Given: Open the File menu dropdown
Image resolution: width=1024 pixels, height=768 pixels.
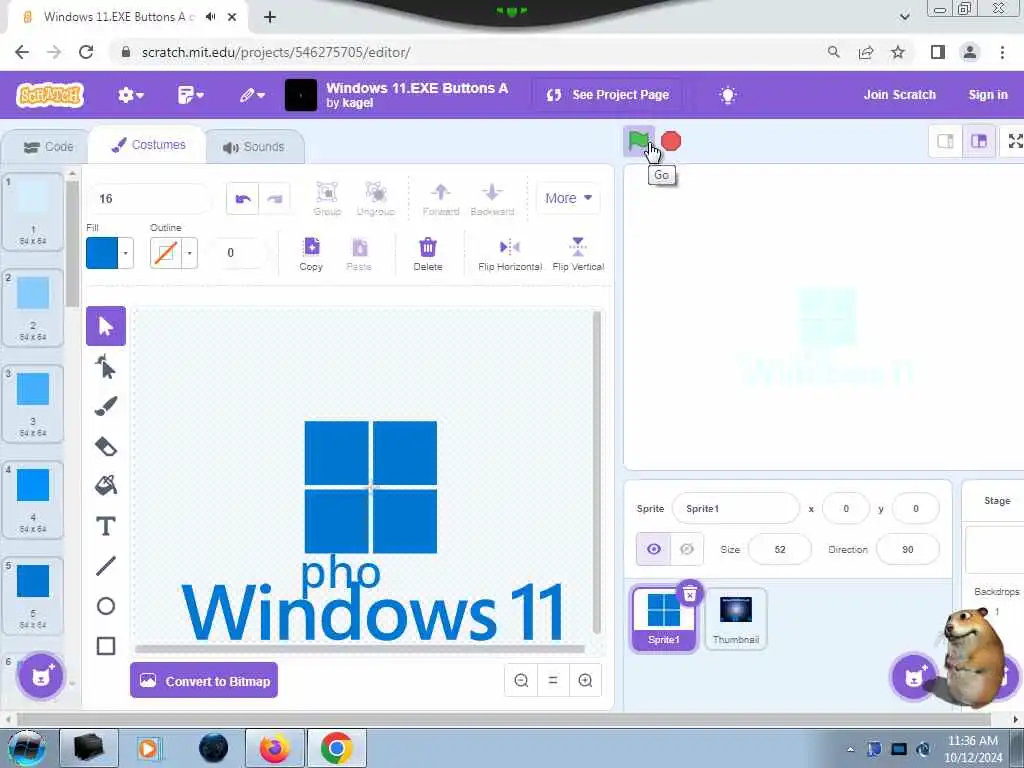Looking at the screenshot, I should coord(190,95).
